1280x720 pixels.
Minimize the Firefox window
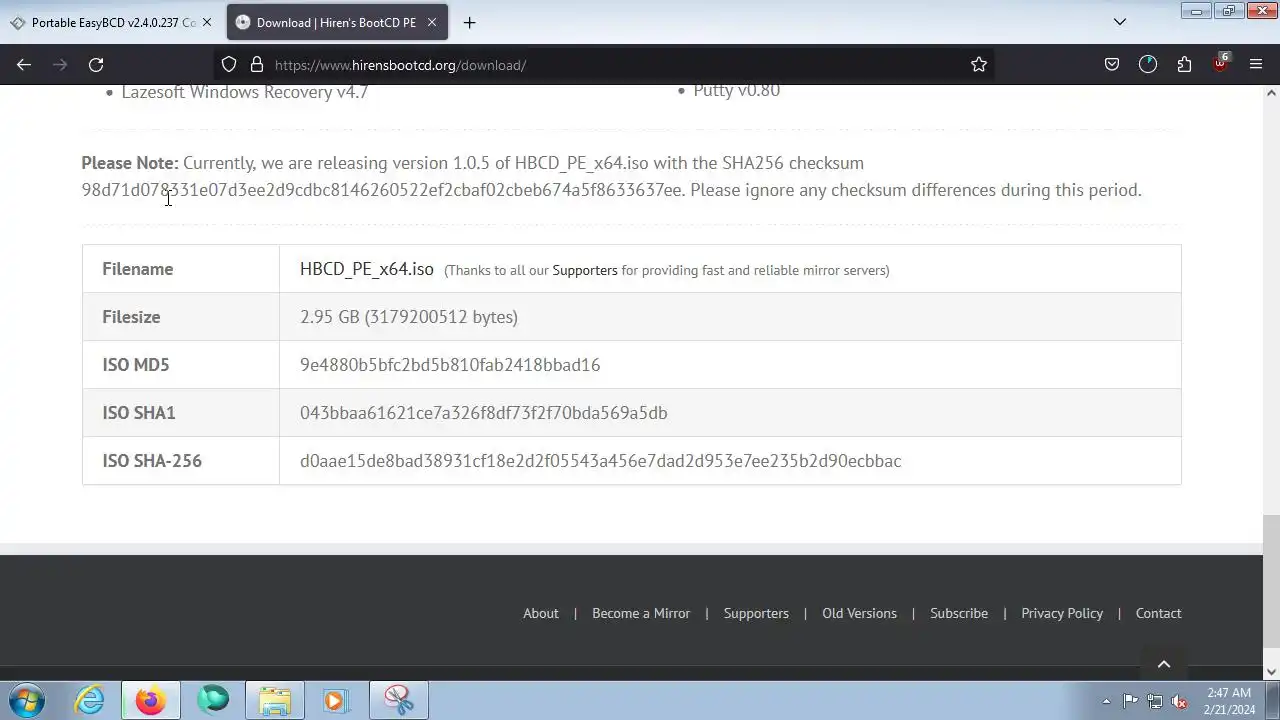click(1195, 10)
